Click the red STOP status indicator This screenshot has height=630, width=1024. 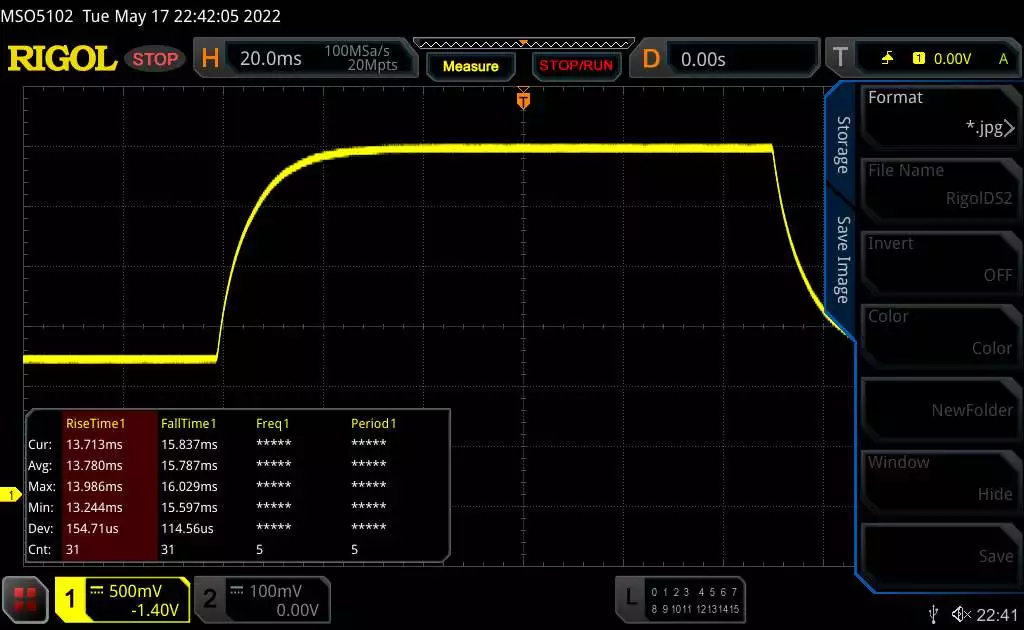(x=155, y=59)
